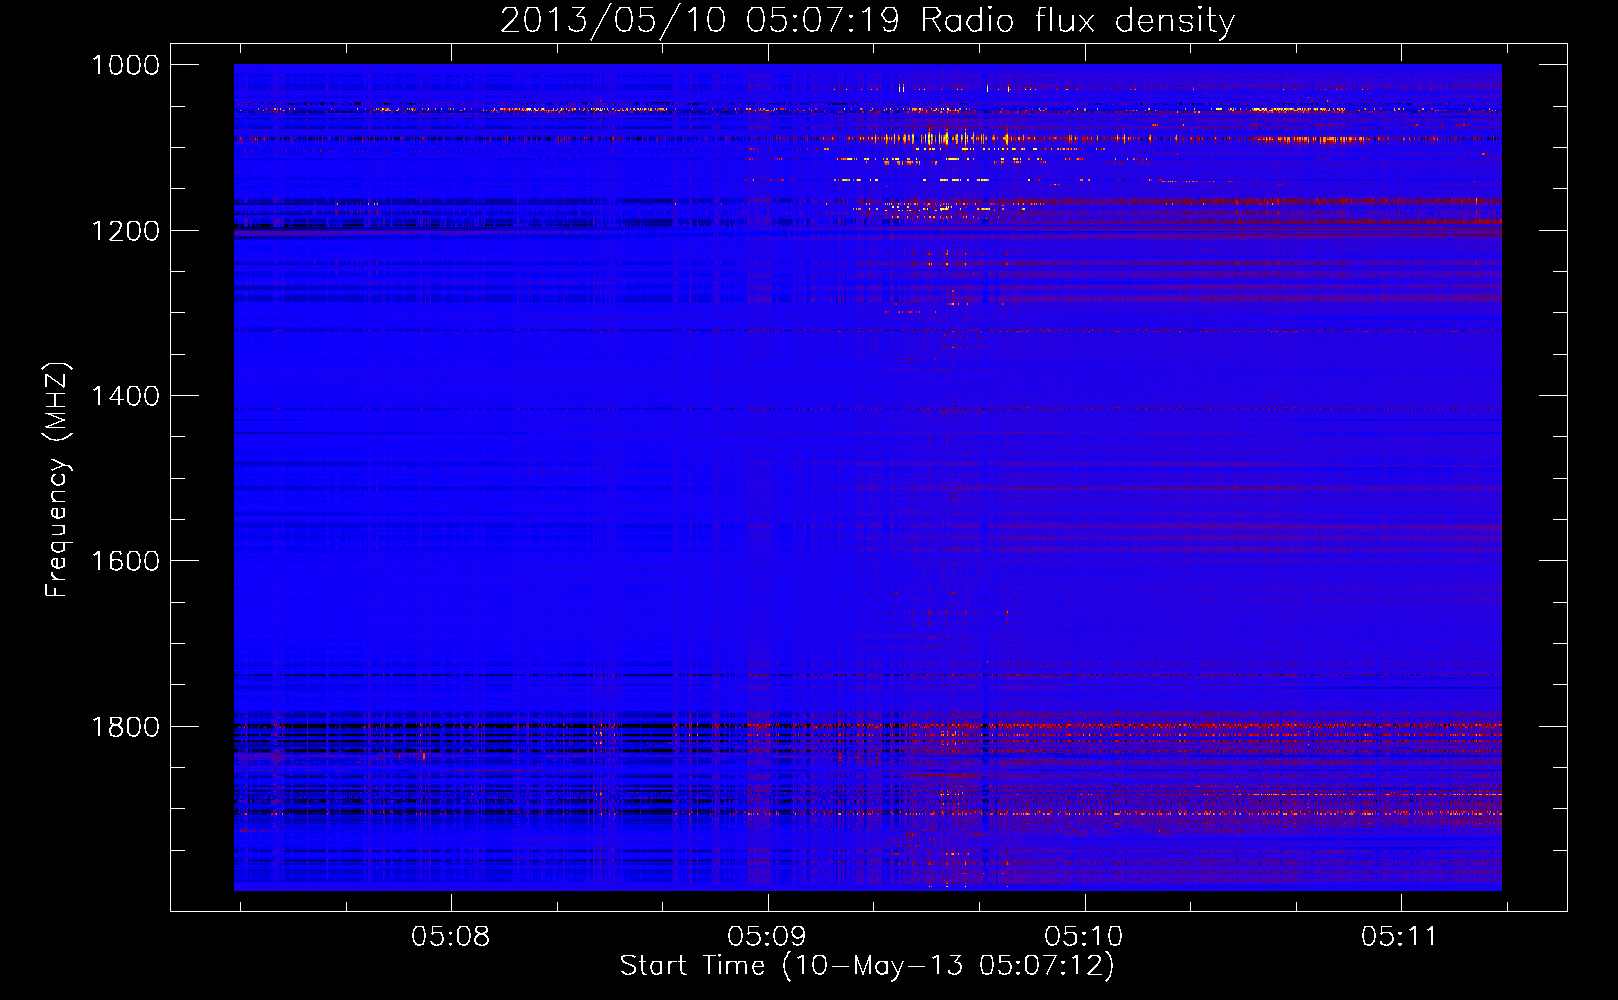Viewport: 1618px width, 1000px height.
Task: Click the plot title "2013/05/10 05:07:19 Radio flux density"
Action: (x=867, y=21)
